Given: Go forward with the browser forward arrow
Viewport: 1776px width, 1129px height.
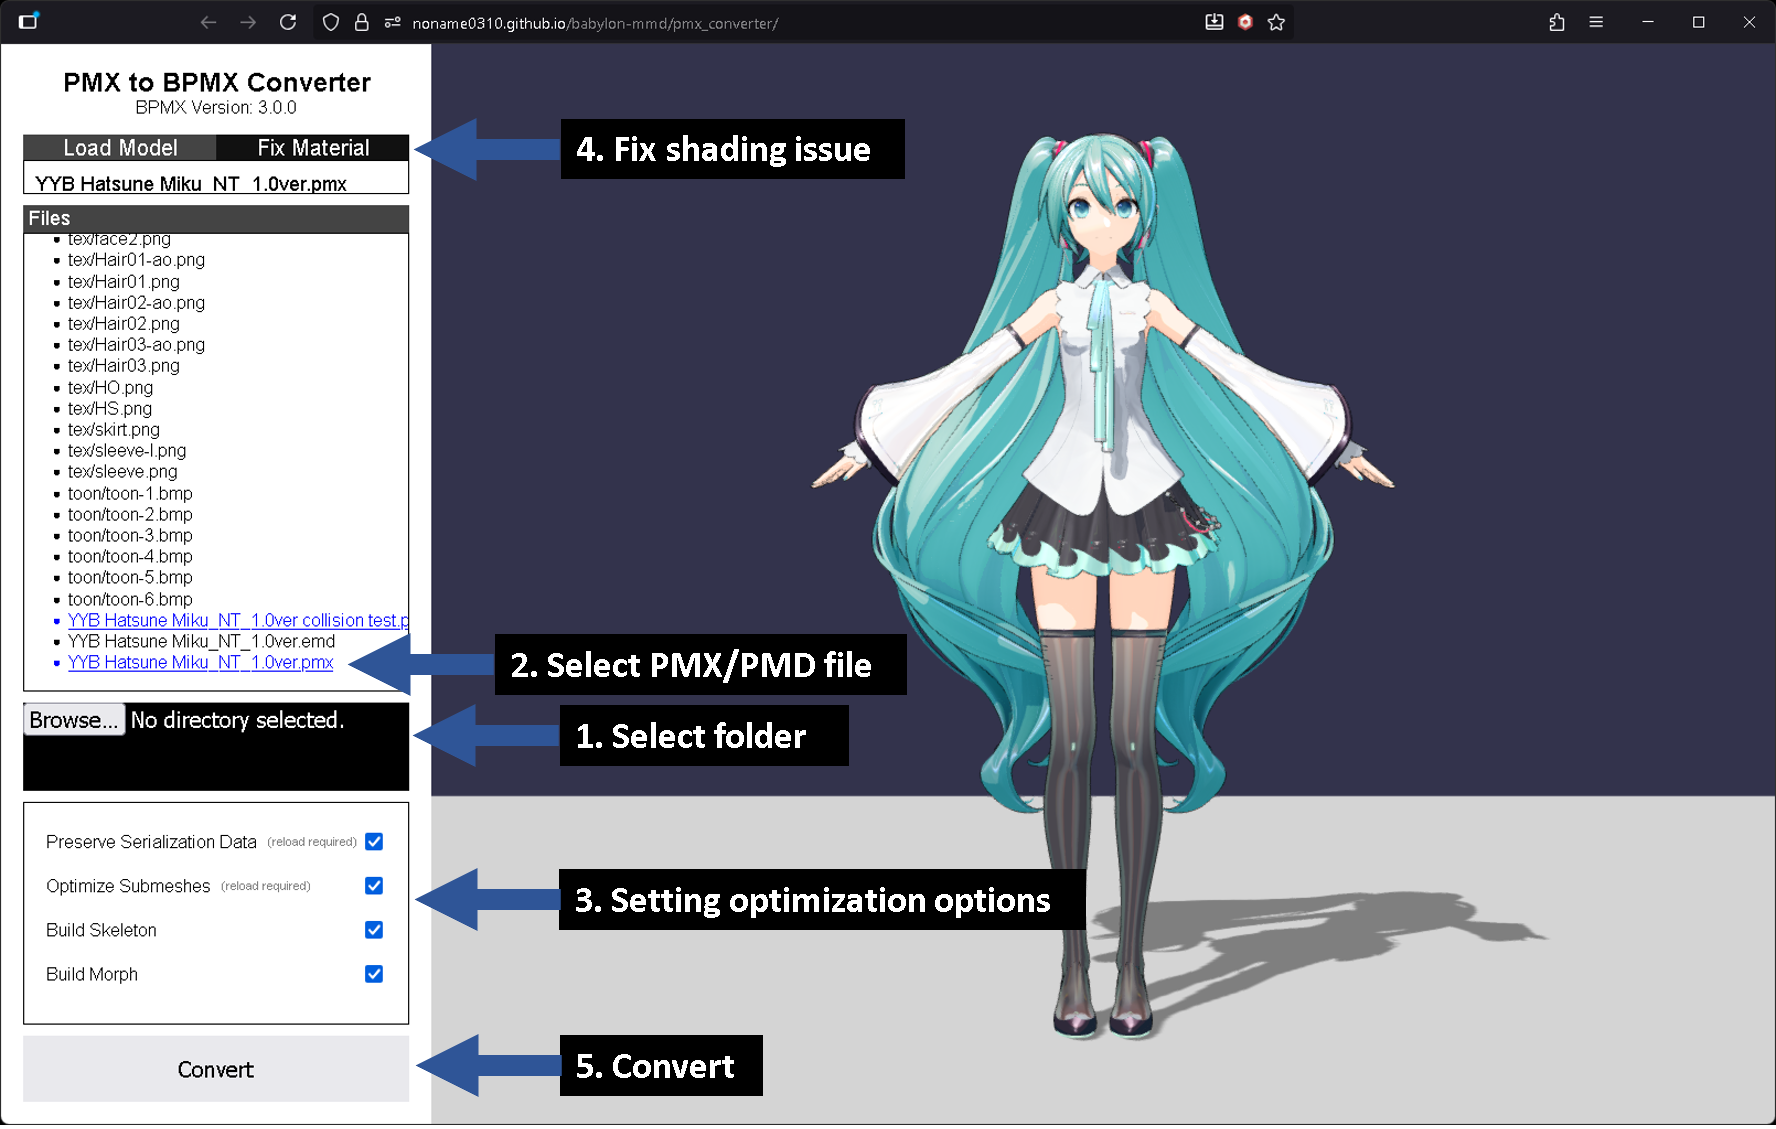Looking at the screenshot, I should click(x=248, y=22).
